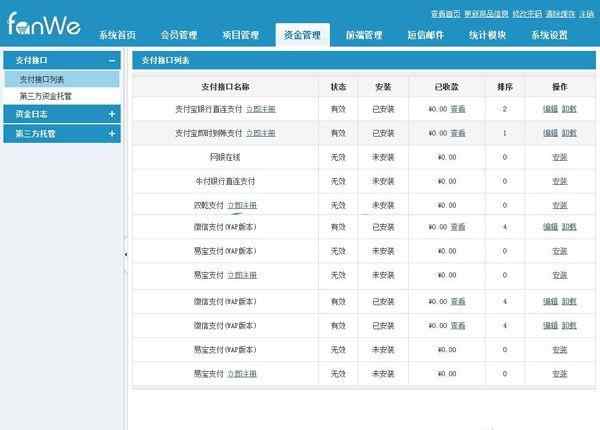600x430 pixels.
Task: Open 第三方资金托管 in the sidebar
Action: point(62,96)
